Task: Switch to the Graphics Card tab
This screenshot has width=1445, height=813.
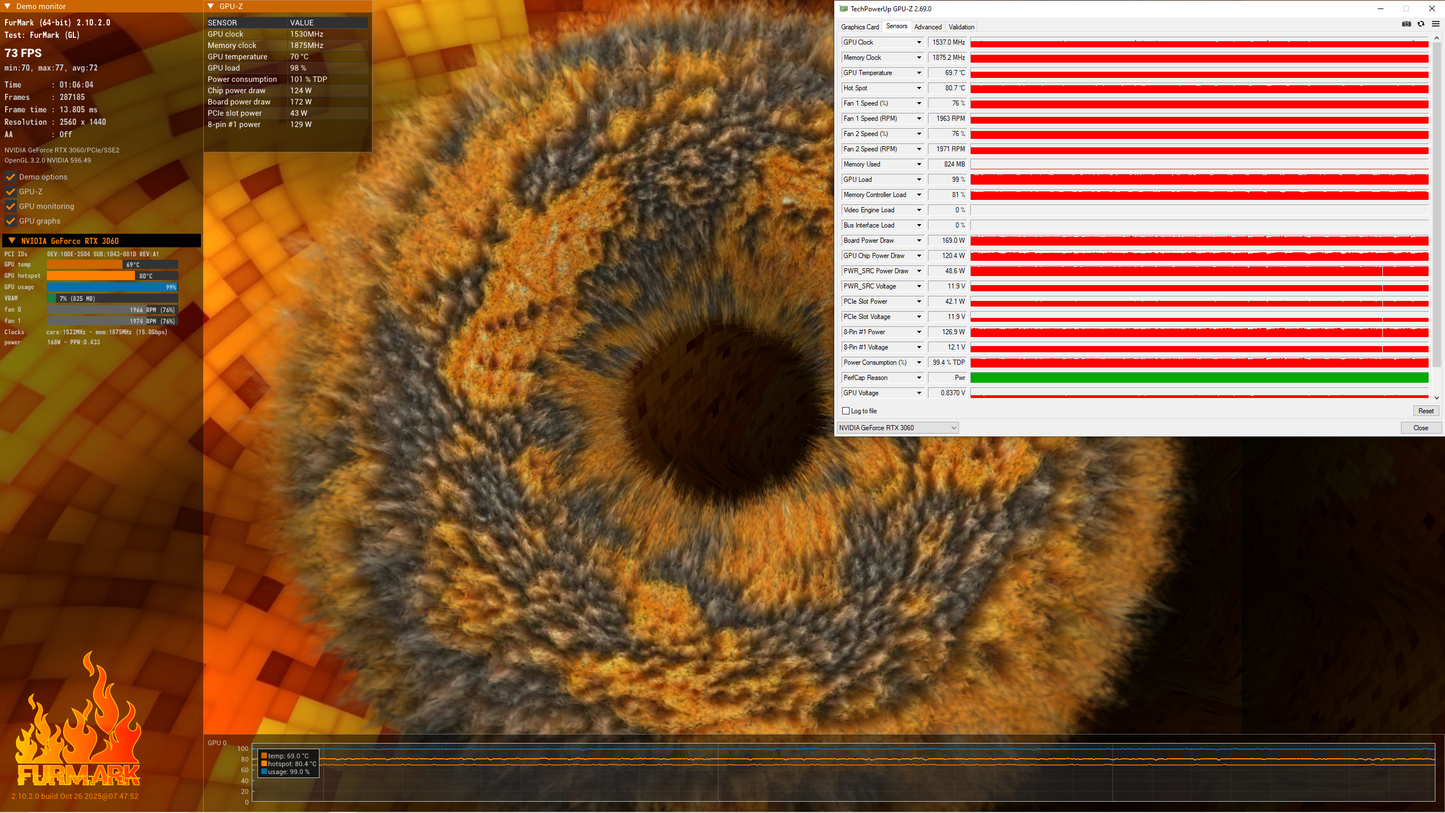Action: pyautogui.click(x=860, y=27)
